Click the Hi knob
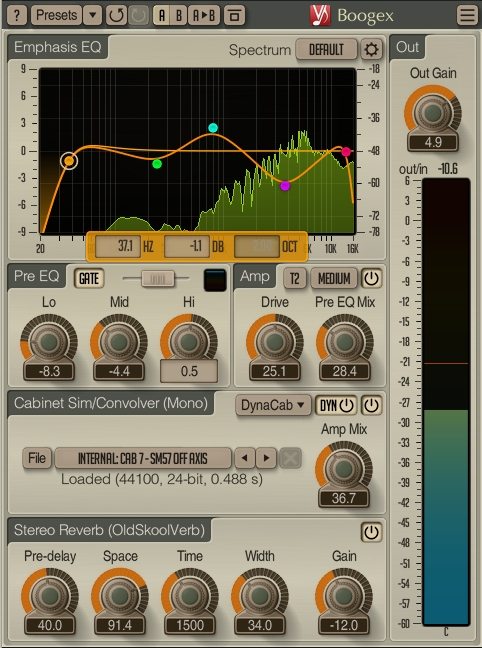This screenshot has width=482, height=648. coord(189,342)
